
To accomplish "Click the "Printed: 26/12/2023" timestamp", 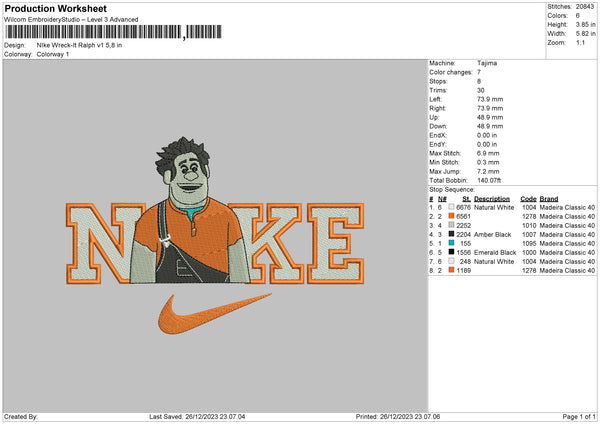I will [398, 416].
